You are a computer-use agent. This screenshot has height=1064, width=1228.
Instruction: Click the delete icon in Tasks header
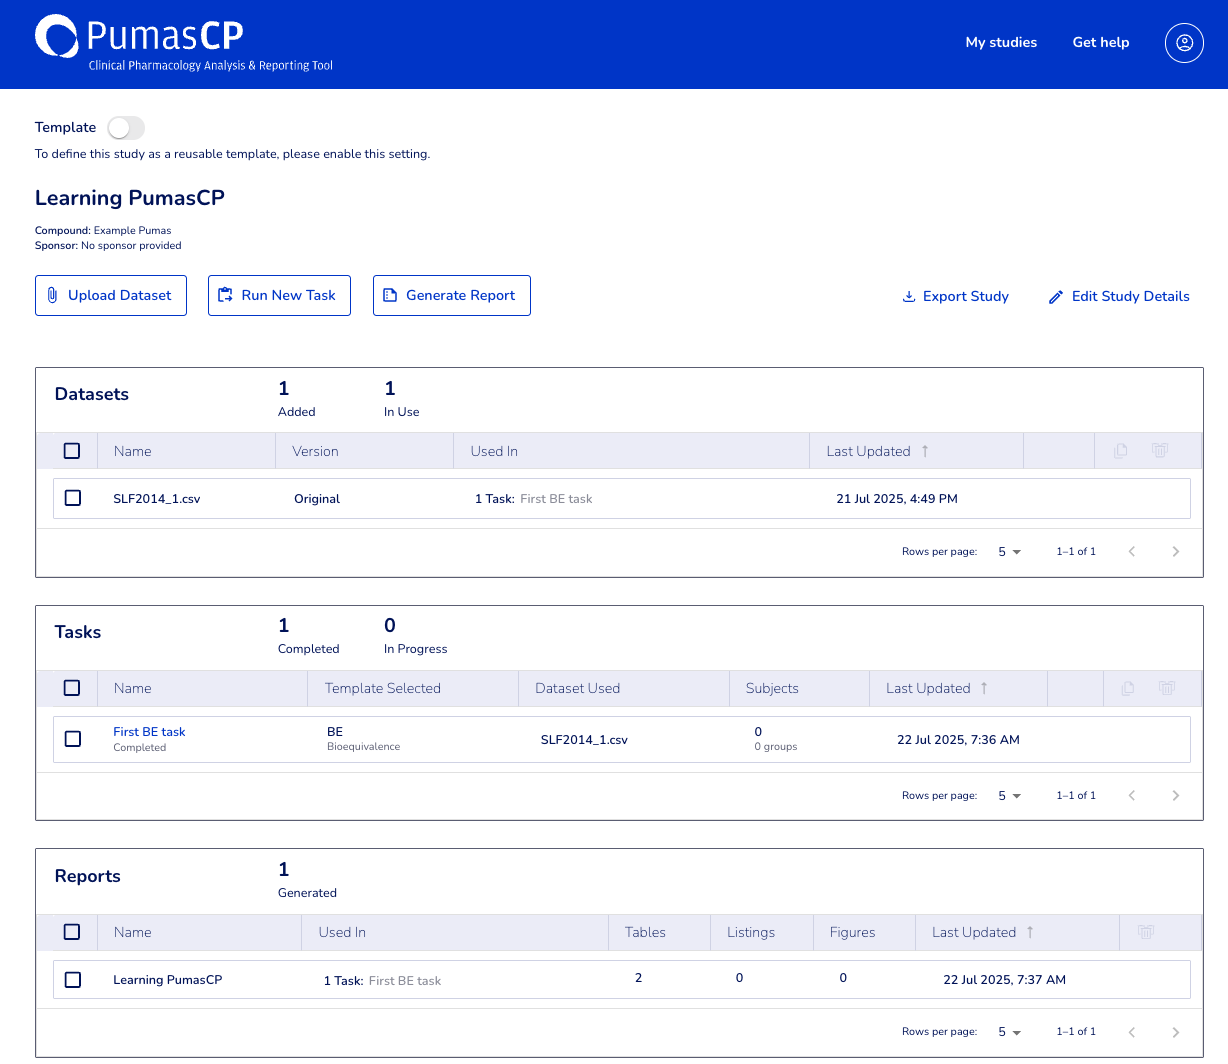point(1166,688)
